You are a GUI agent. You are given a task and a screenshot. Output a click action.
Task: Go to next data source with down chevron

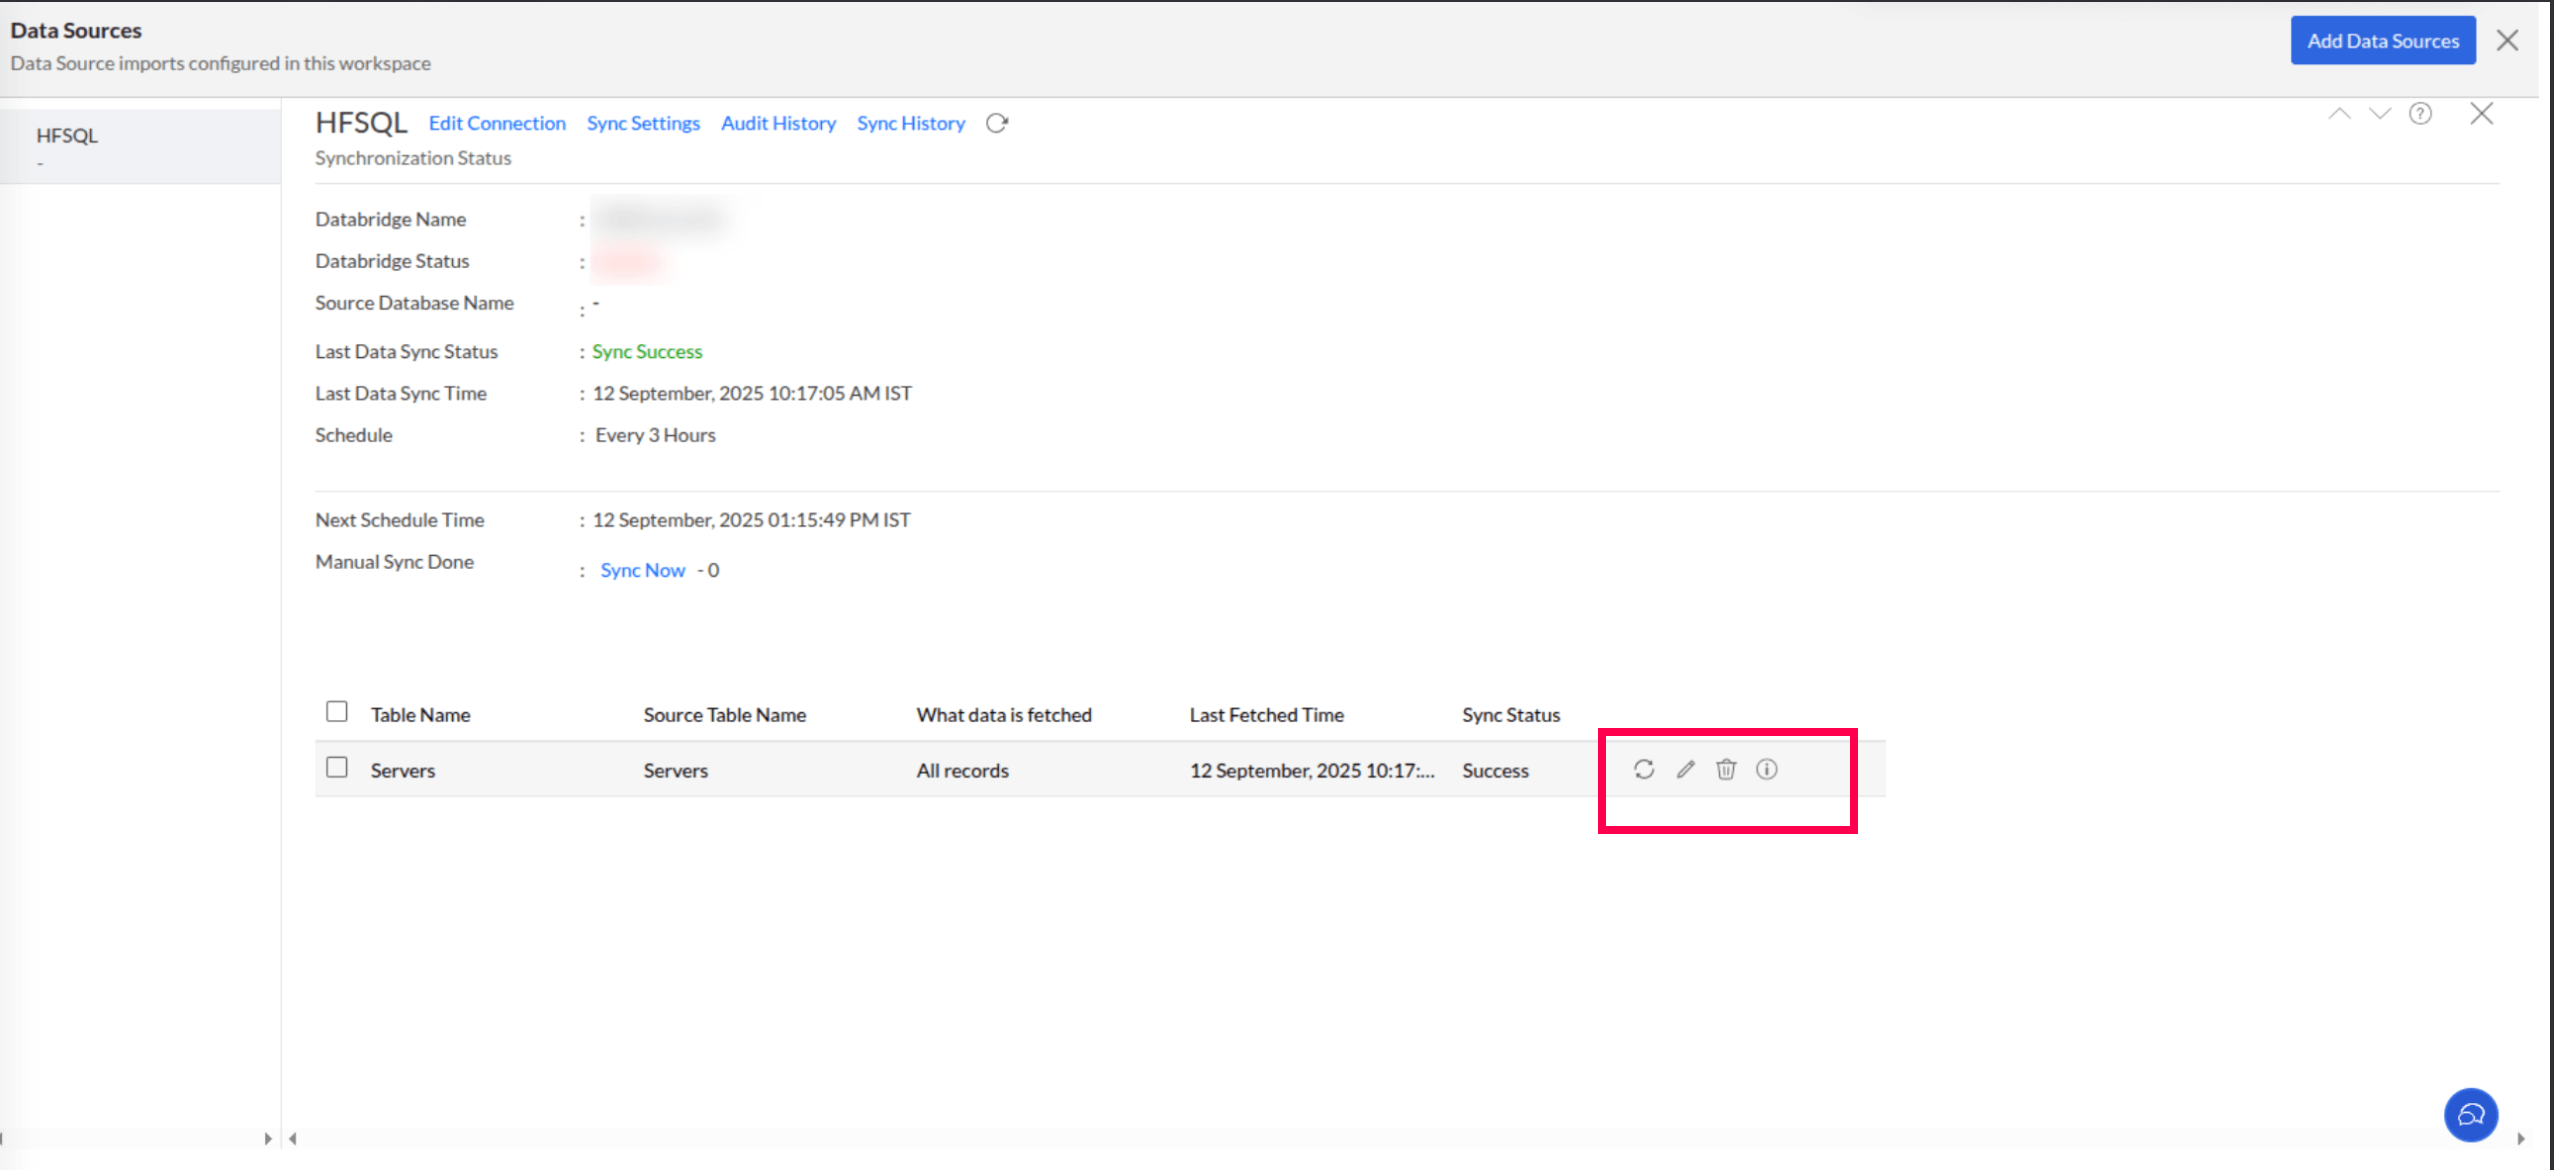click(x=2380, y=113)
